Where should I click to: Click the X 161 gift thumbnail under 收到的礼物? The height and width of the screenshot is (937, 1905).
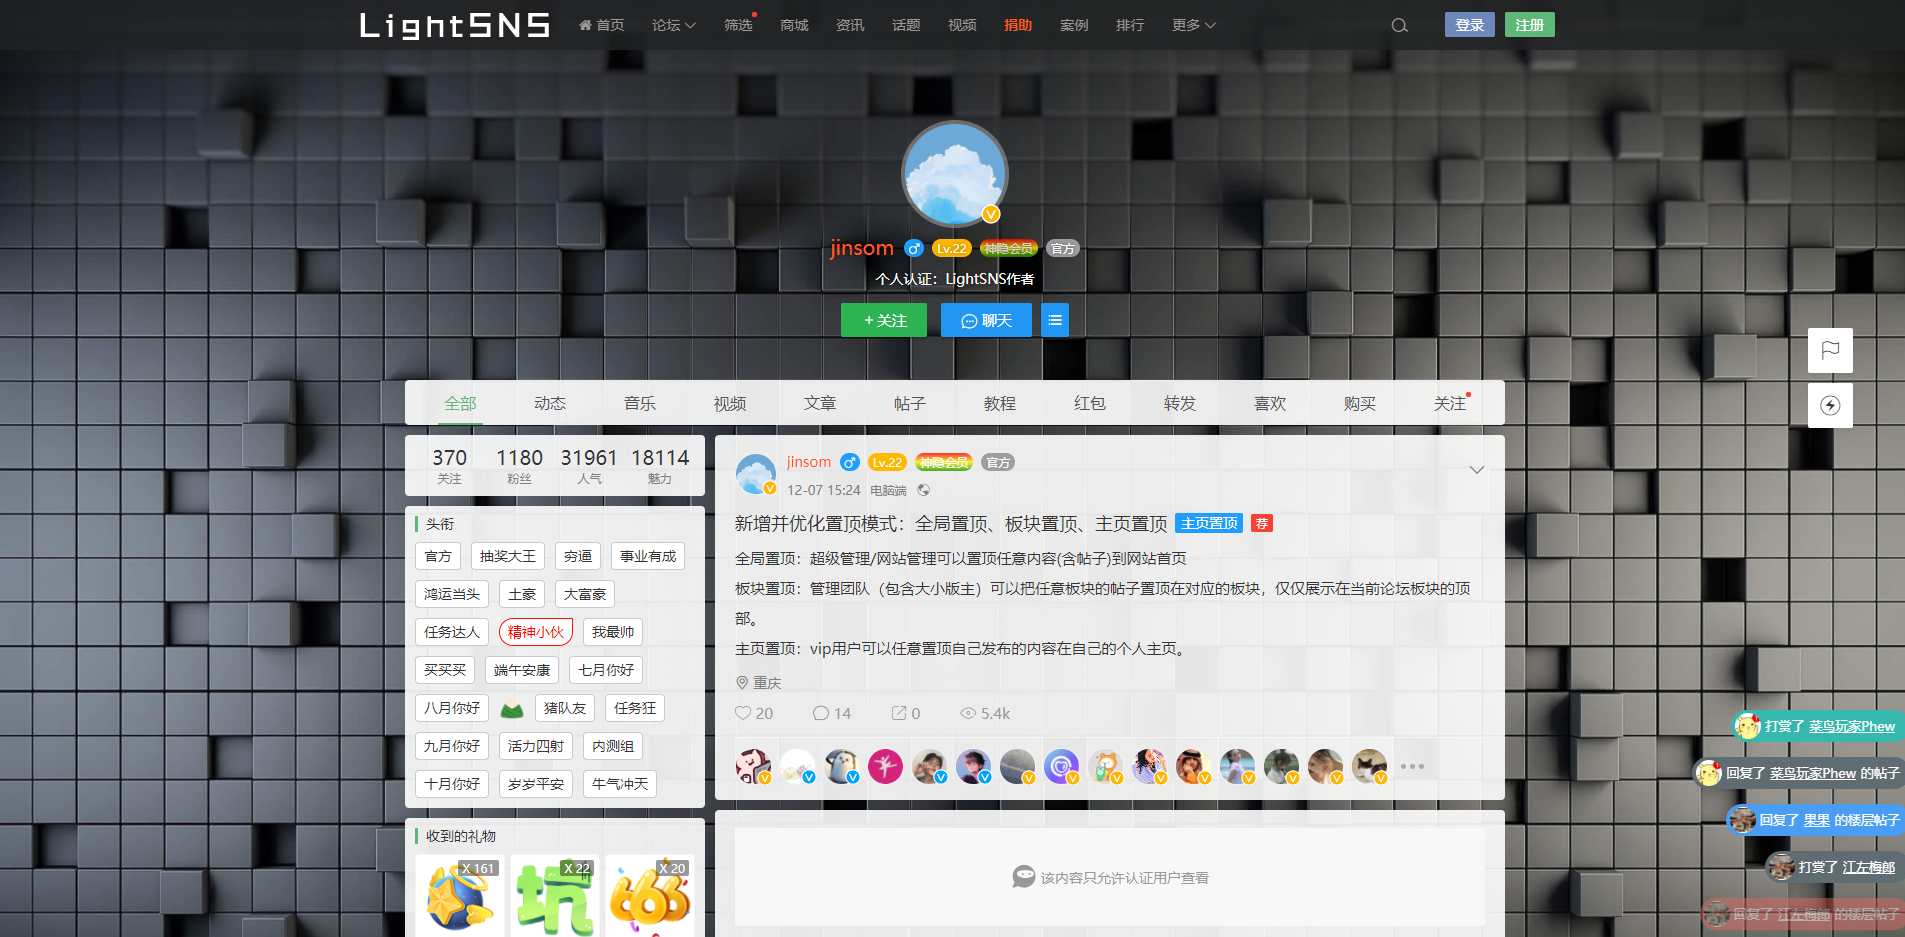[459, 895]
